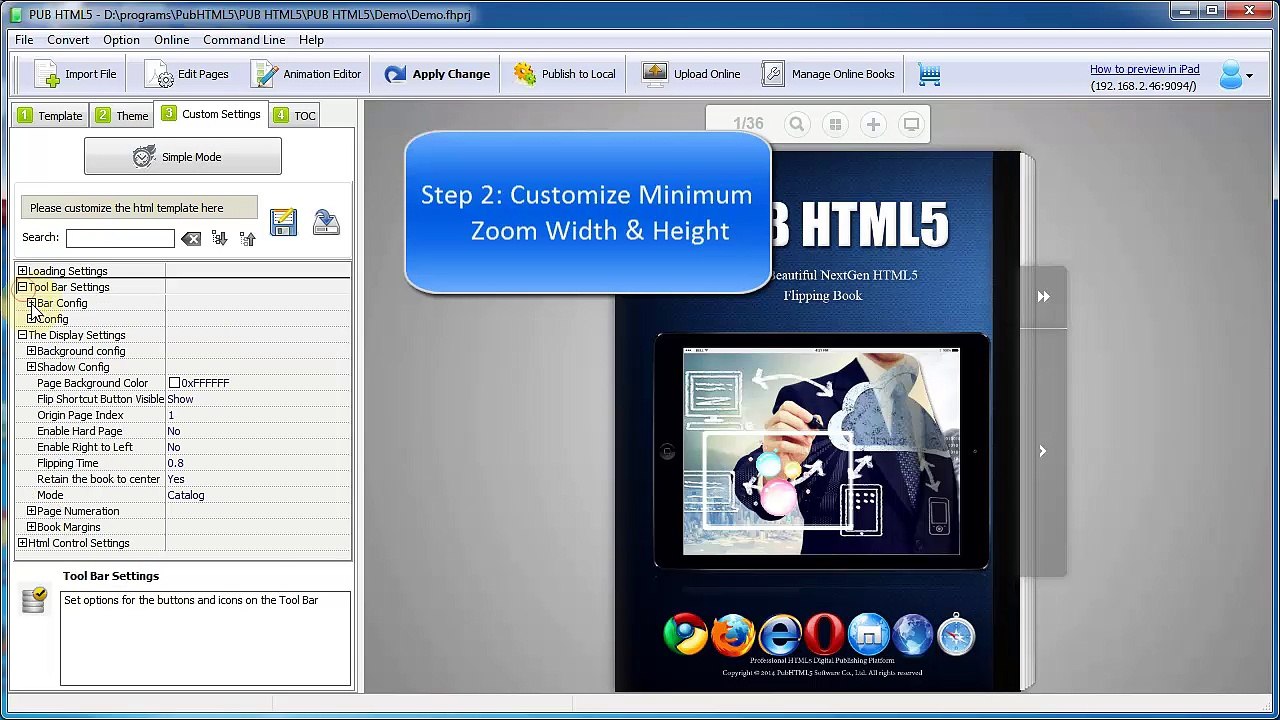The image size is (1280, 720).
Task: Click the Simple Mode button
Action: pos(183,157)
